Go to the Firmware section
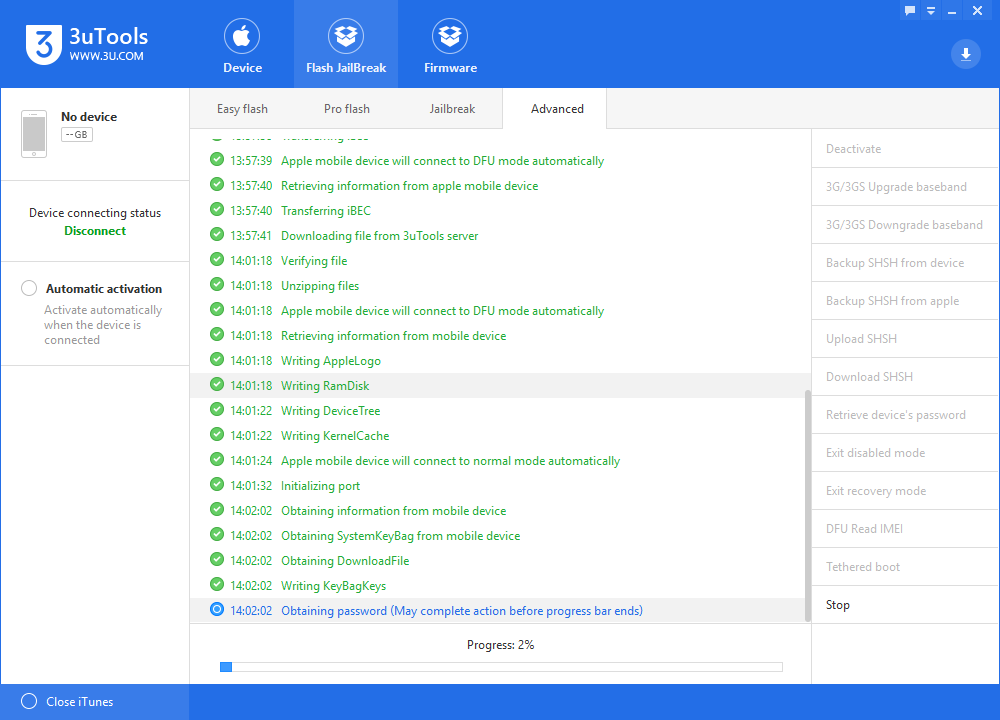Screen dimensions: 1000x720 click(x=450, y=37)
